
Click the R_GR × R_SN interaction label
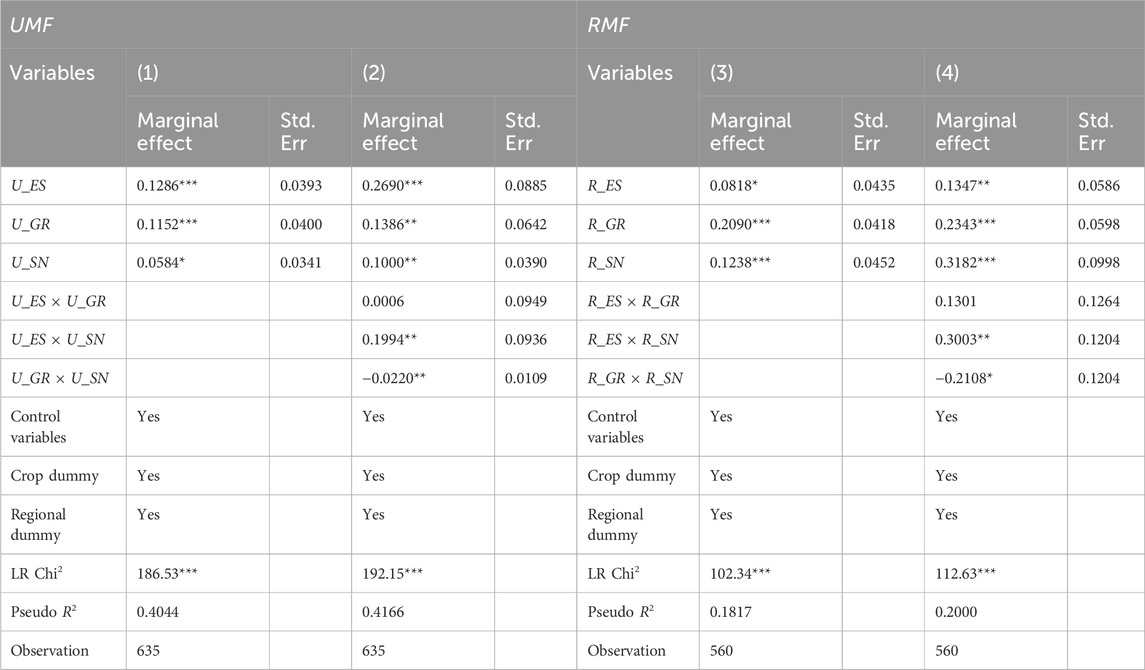click(635, 378)
